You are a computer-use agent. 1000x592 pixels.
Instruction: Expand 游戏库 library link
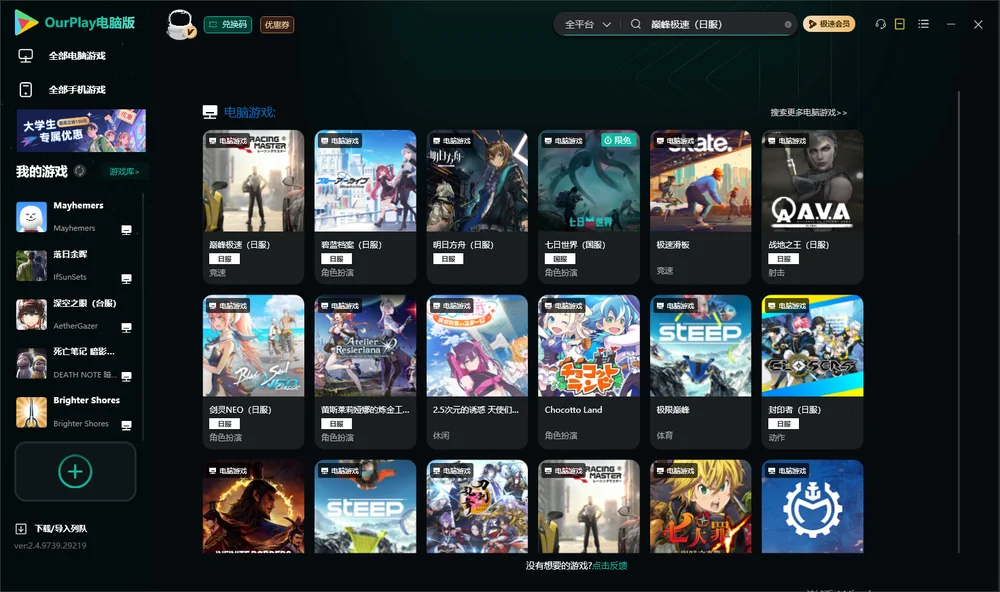click(124, 172)
